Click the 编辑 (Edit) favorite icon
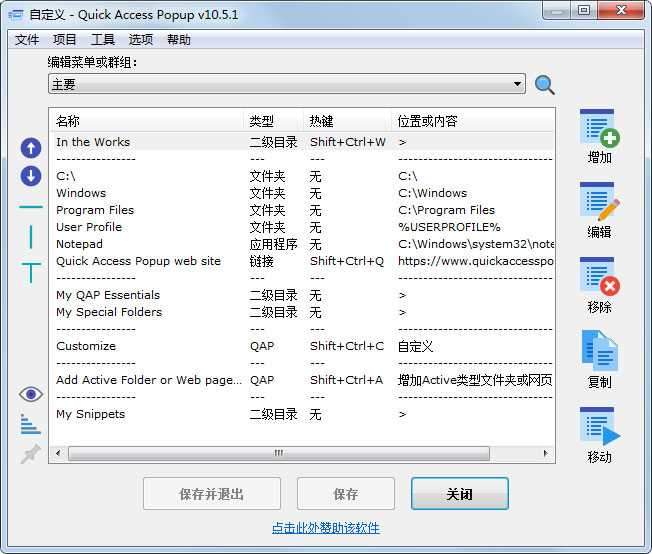The width and height of the screenshot is (652, 554). pyautogui.click(x=599, y=203)
